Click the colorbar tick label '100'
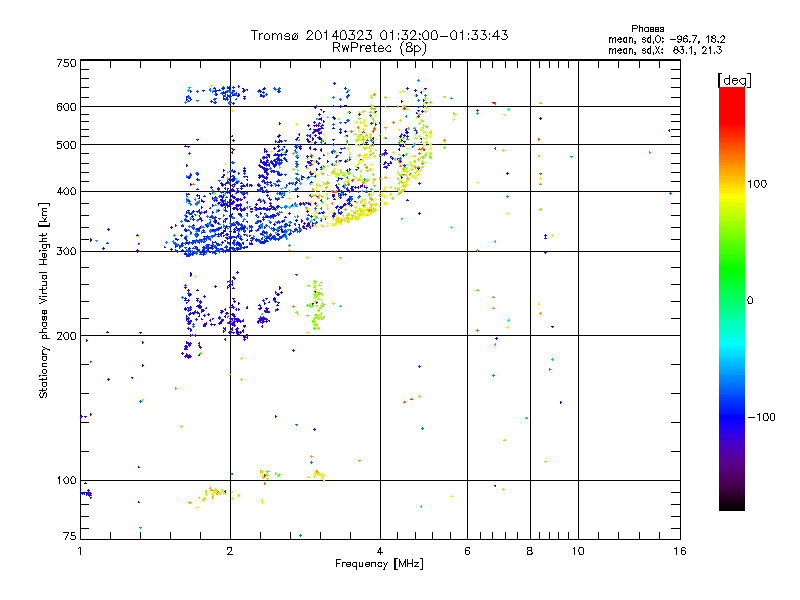The width and height of the screenshot is (800, 600). [757, 184]
